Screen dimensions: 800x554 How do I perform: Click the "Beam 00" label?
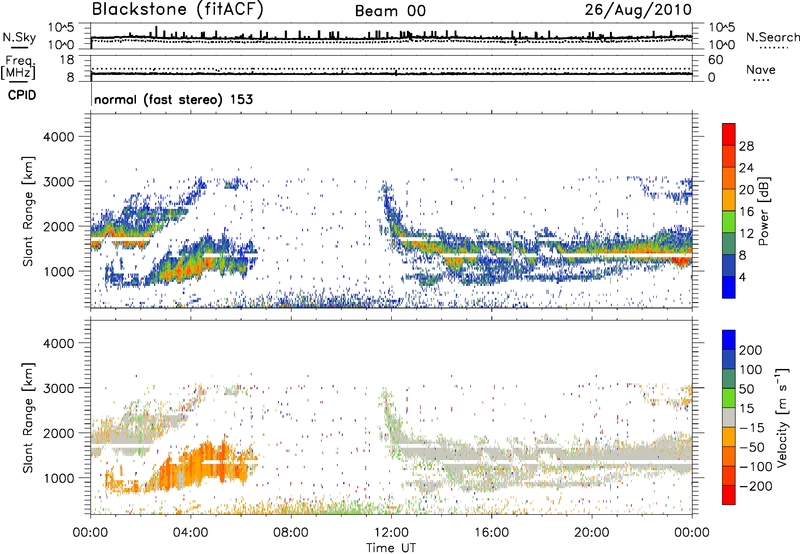point(390,11)
